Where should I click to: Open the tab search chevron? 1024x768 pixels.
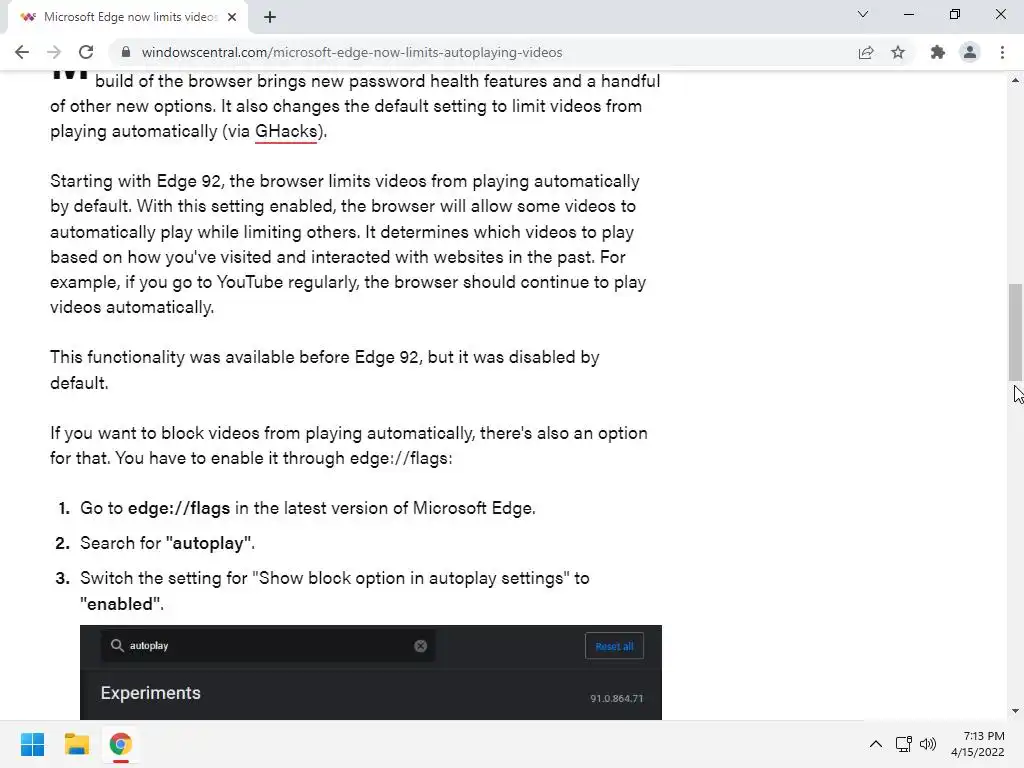[x=863, y=14]
